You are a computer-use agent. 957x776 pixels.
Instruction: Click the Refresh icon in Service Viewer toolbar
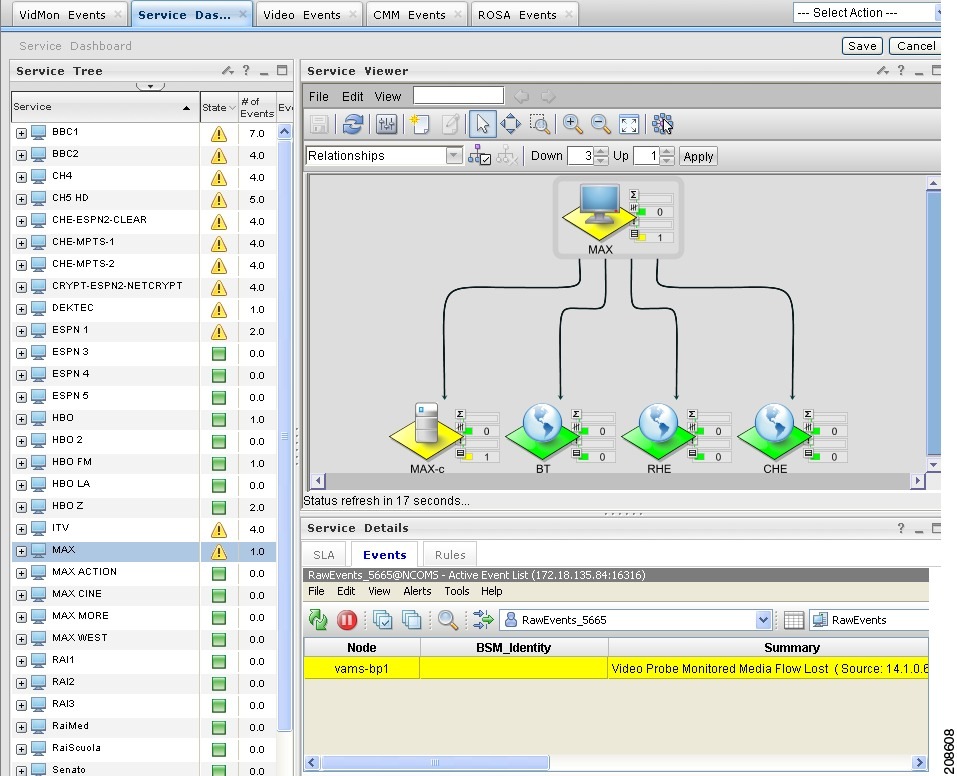(354, 123)
